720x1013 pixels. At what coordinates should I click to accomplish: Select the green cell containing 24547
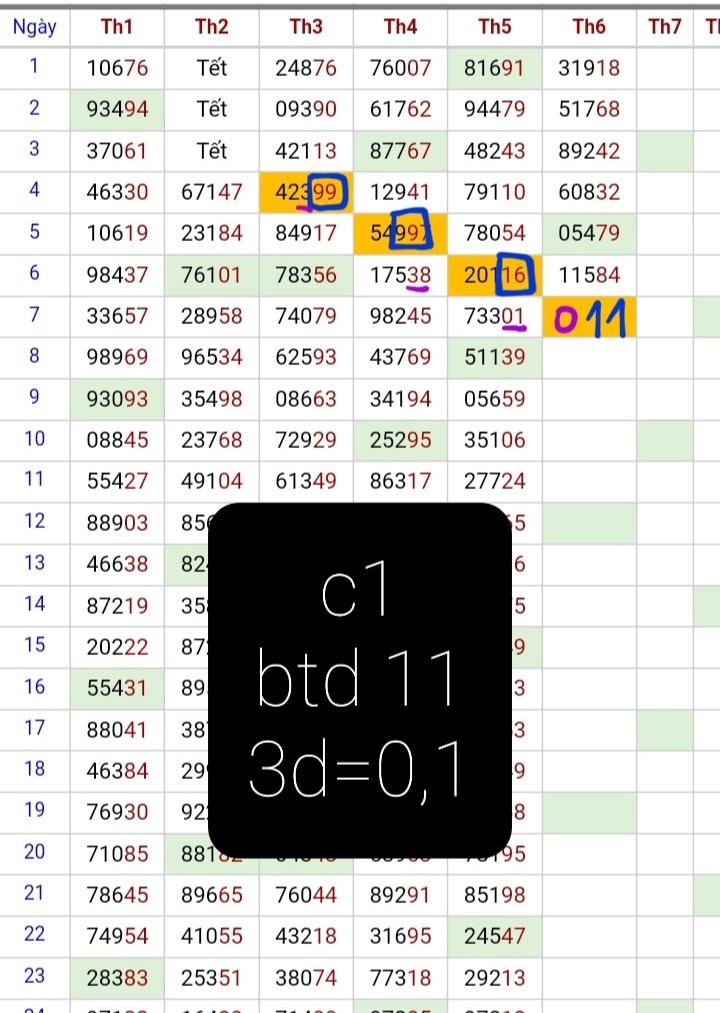(495, 934)
